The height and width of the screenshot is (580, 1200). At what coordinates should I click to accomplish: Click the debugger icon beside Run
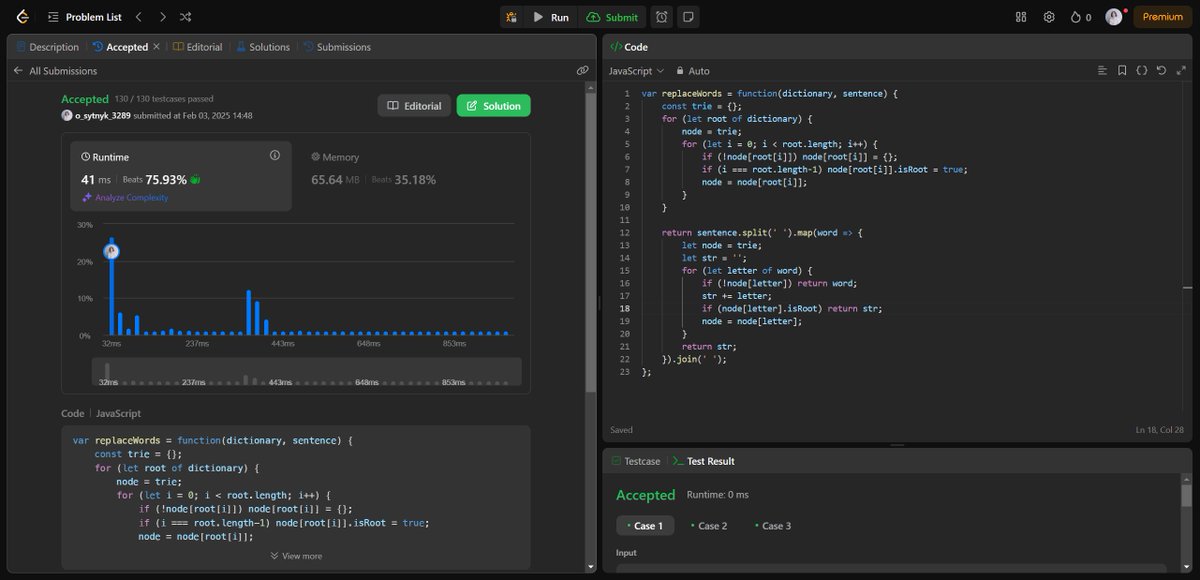click(x=512, y=17)
